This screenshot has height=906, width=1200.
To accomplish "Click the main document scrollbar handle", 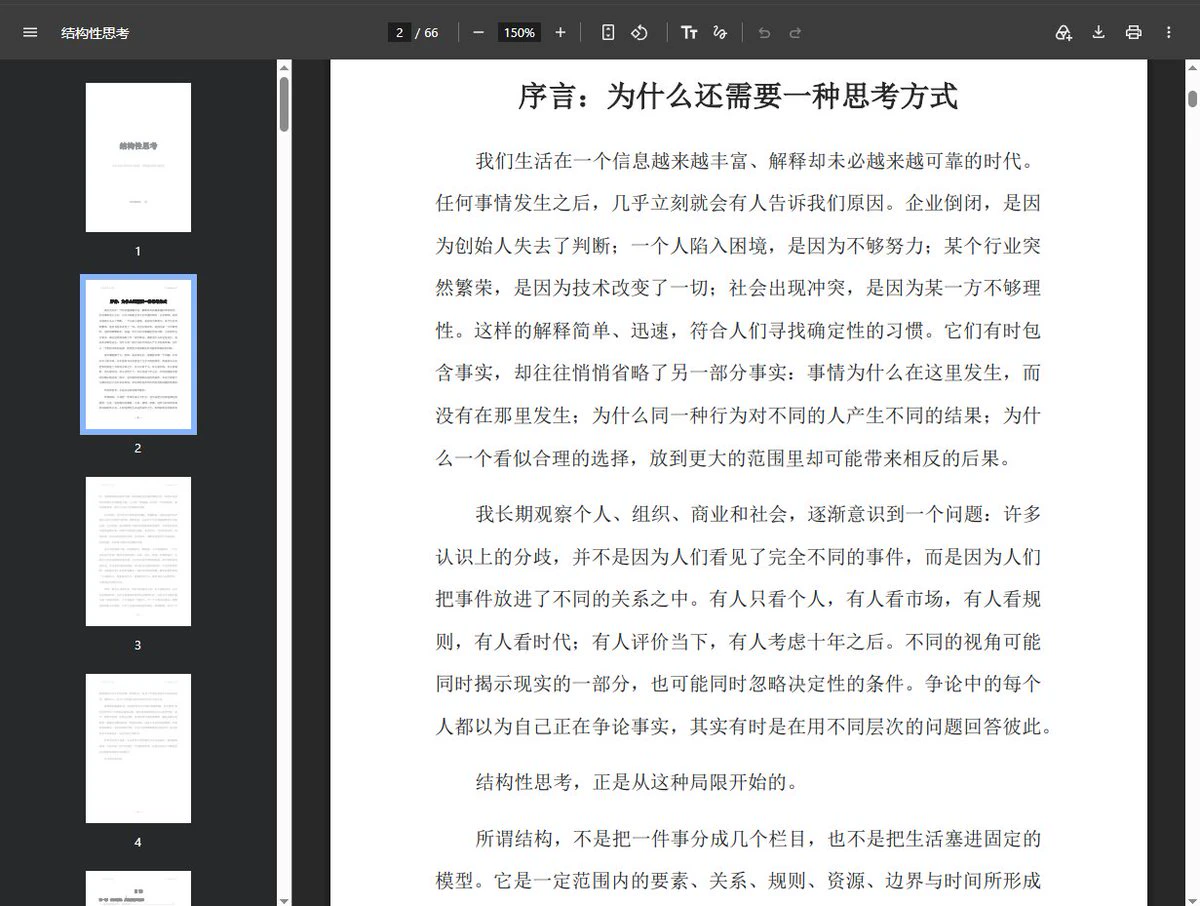I will [x=1192, y=98].
